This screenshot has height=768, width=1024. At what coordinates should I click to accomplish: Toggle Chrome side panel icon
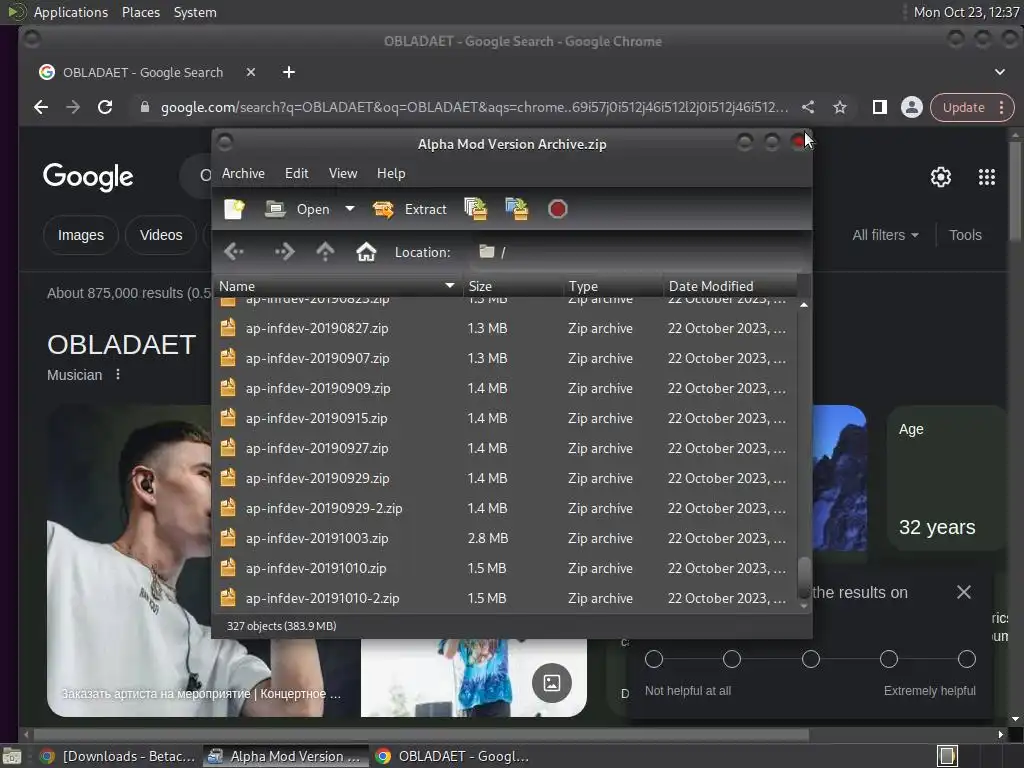click(880, 107)
